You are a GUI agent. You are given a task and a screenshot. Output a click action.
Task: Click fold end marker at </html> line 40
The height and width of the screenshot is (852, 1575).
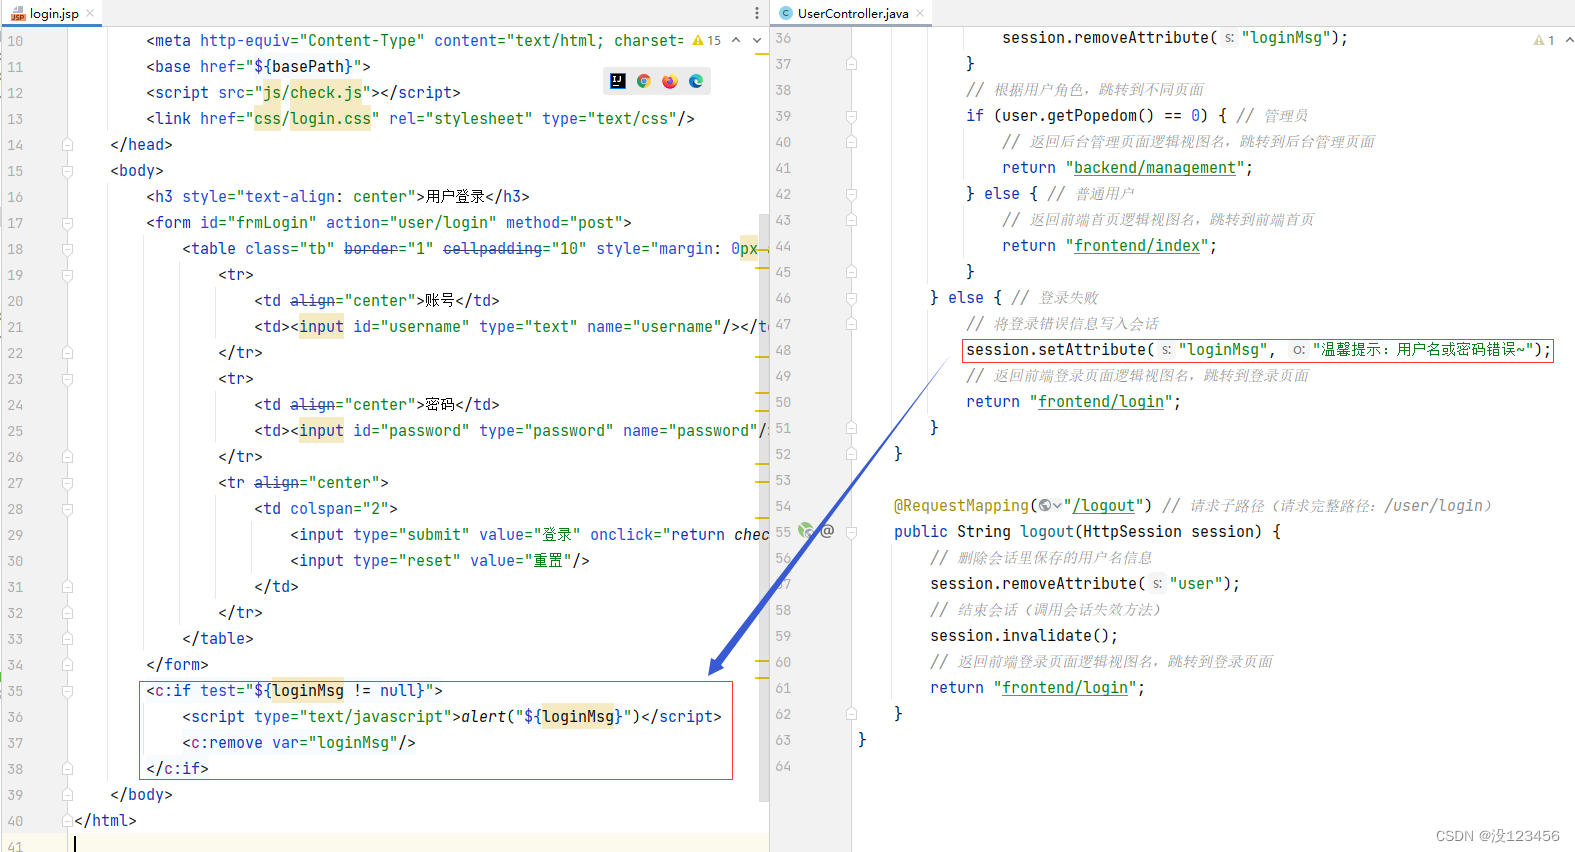click(67, 821)
